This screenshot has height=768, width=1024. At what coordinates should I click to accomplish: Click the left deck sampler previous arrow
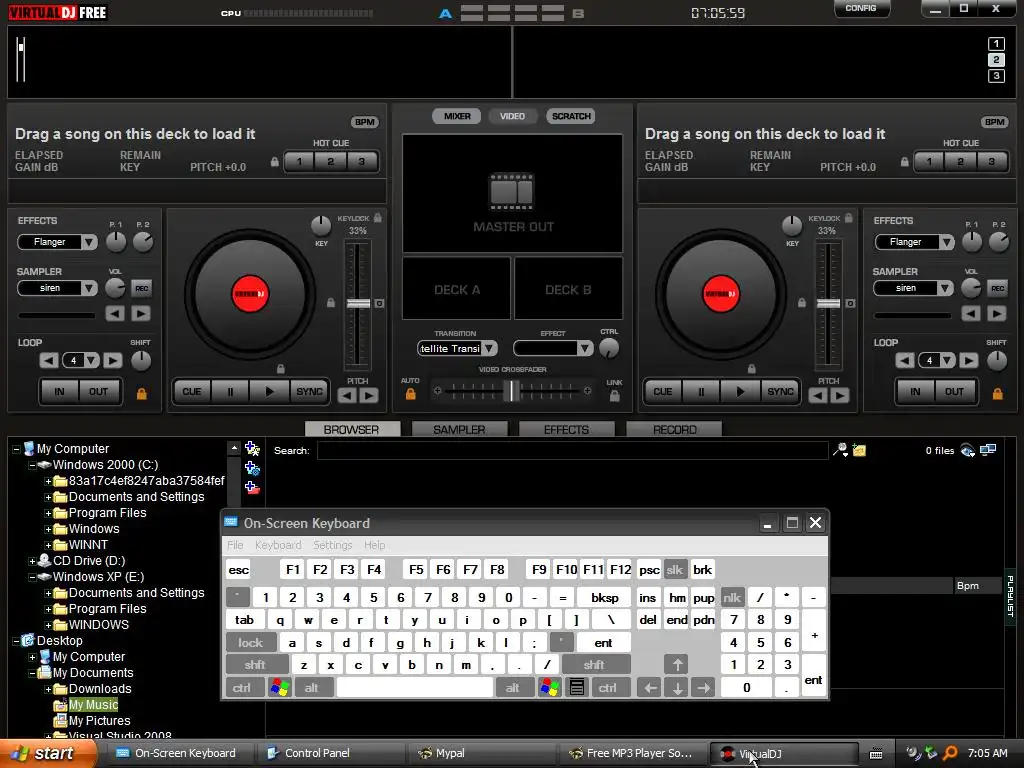(115, 313)
